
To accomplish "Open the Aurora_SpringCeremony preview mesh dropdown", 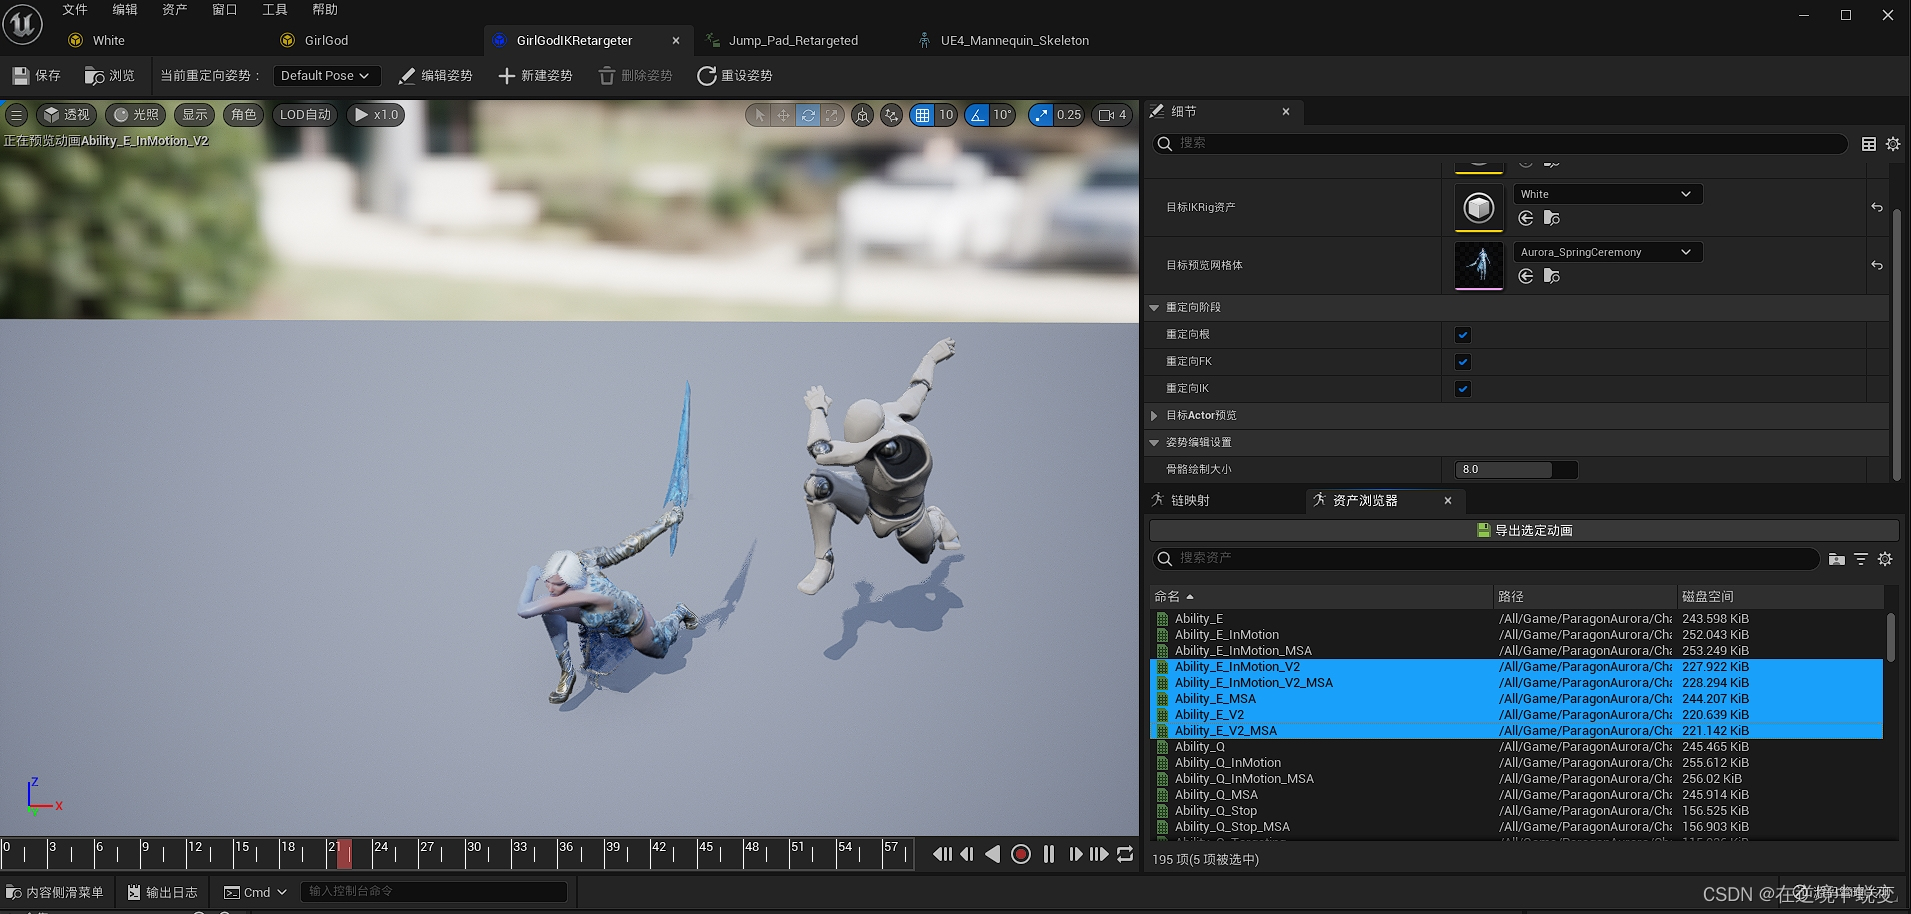I will click(1607, 252).
